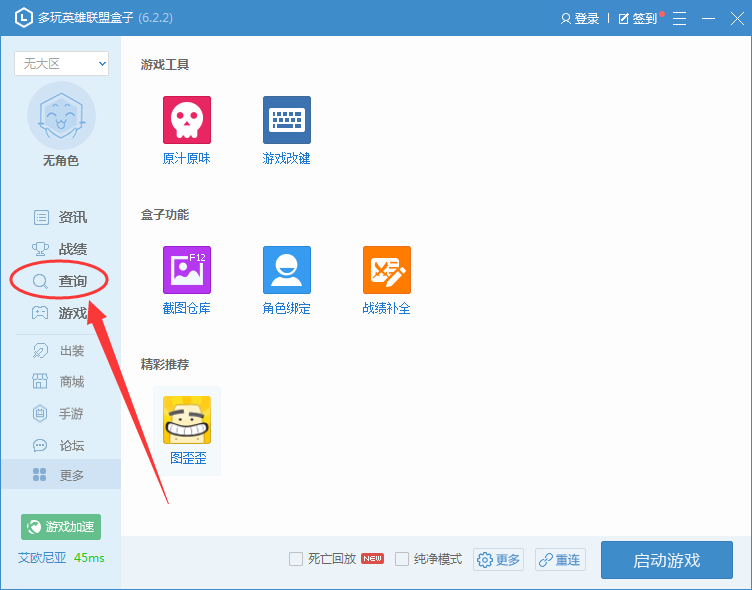Click the 角色绑定 text label
This screenshot has height=590, width=752.
[287, 308]
